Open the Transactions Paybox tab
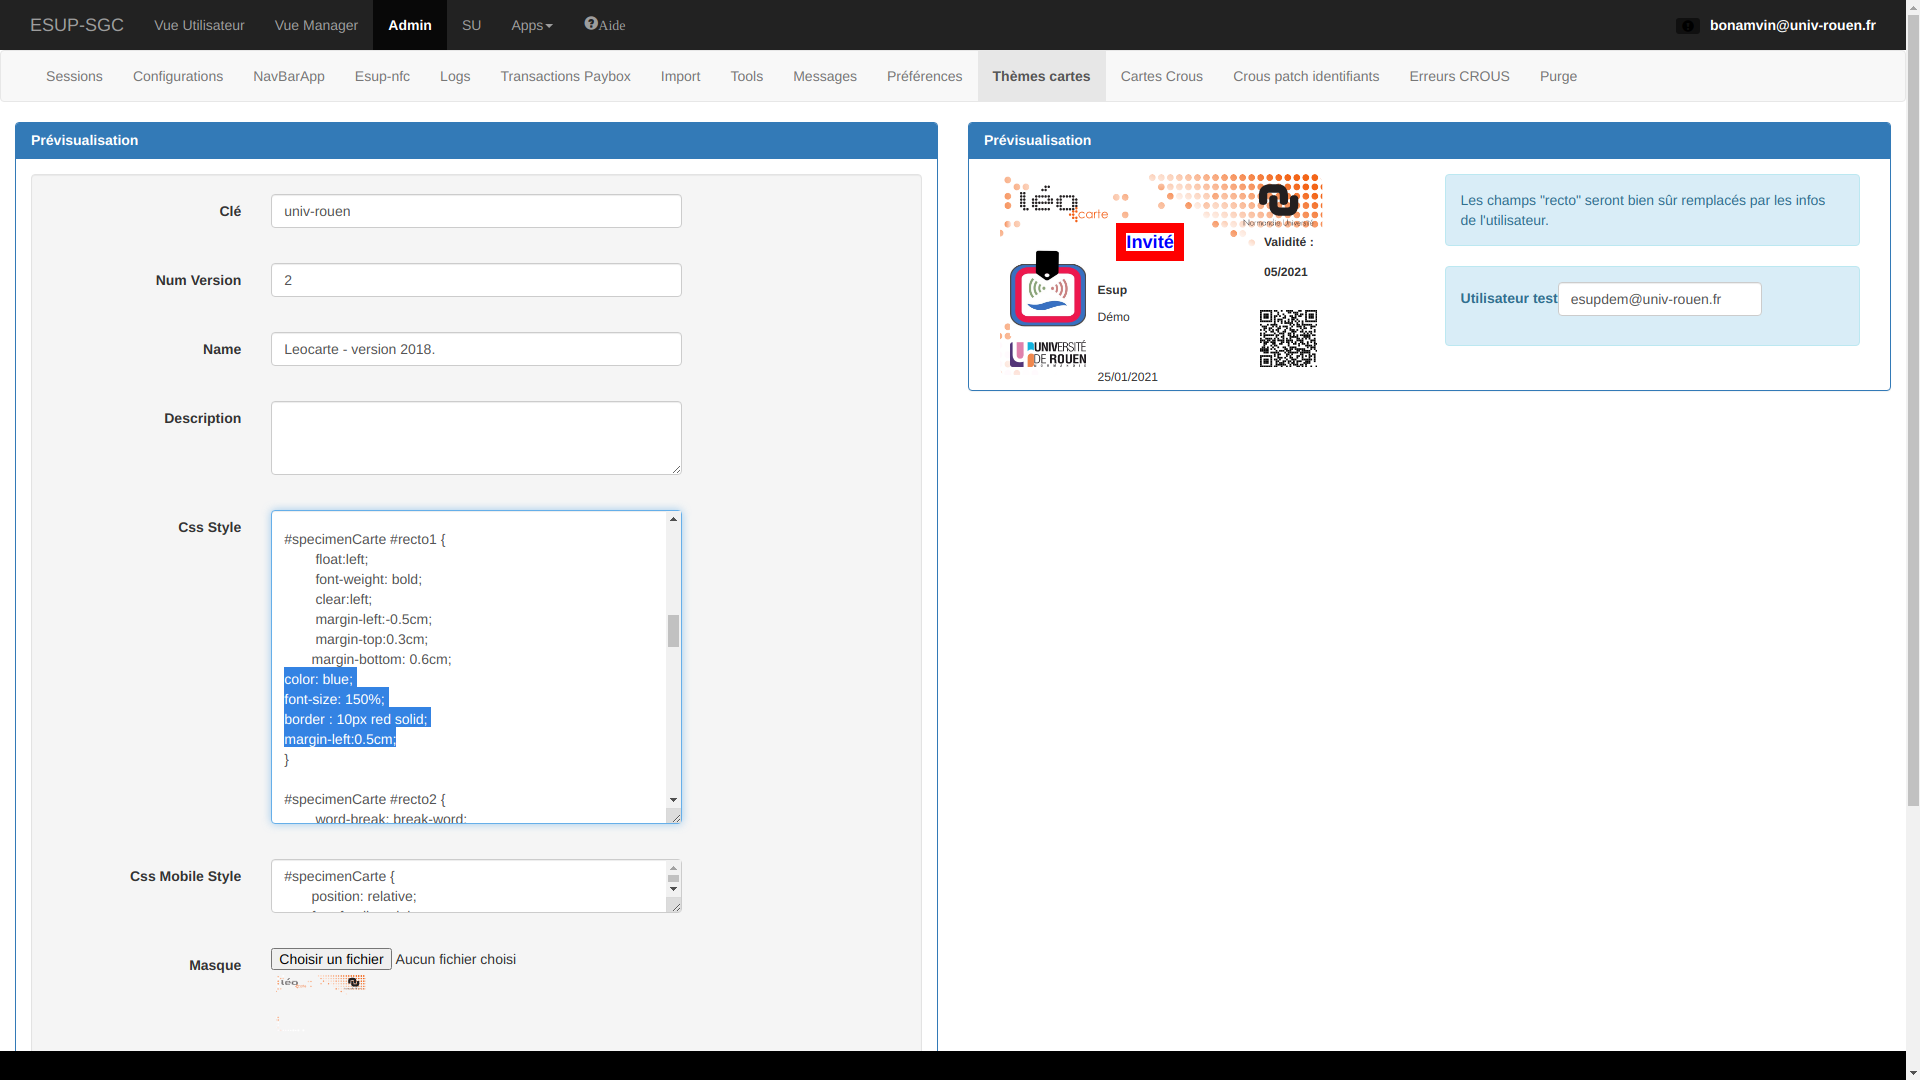1920x1080 pixels. click(565, 76)
